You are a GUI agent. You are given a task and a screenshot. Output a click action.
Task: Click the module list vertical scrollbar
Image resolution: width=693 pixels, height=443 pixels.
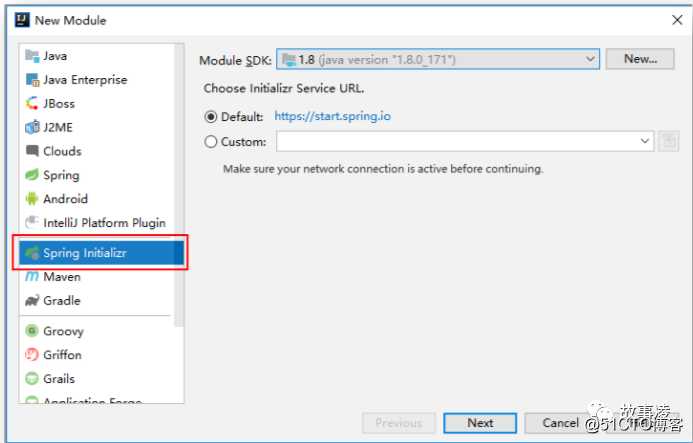tap(179, 186)
